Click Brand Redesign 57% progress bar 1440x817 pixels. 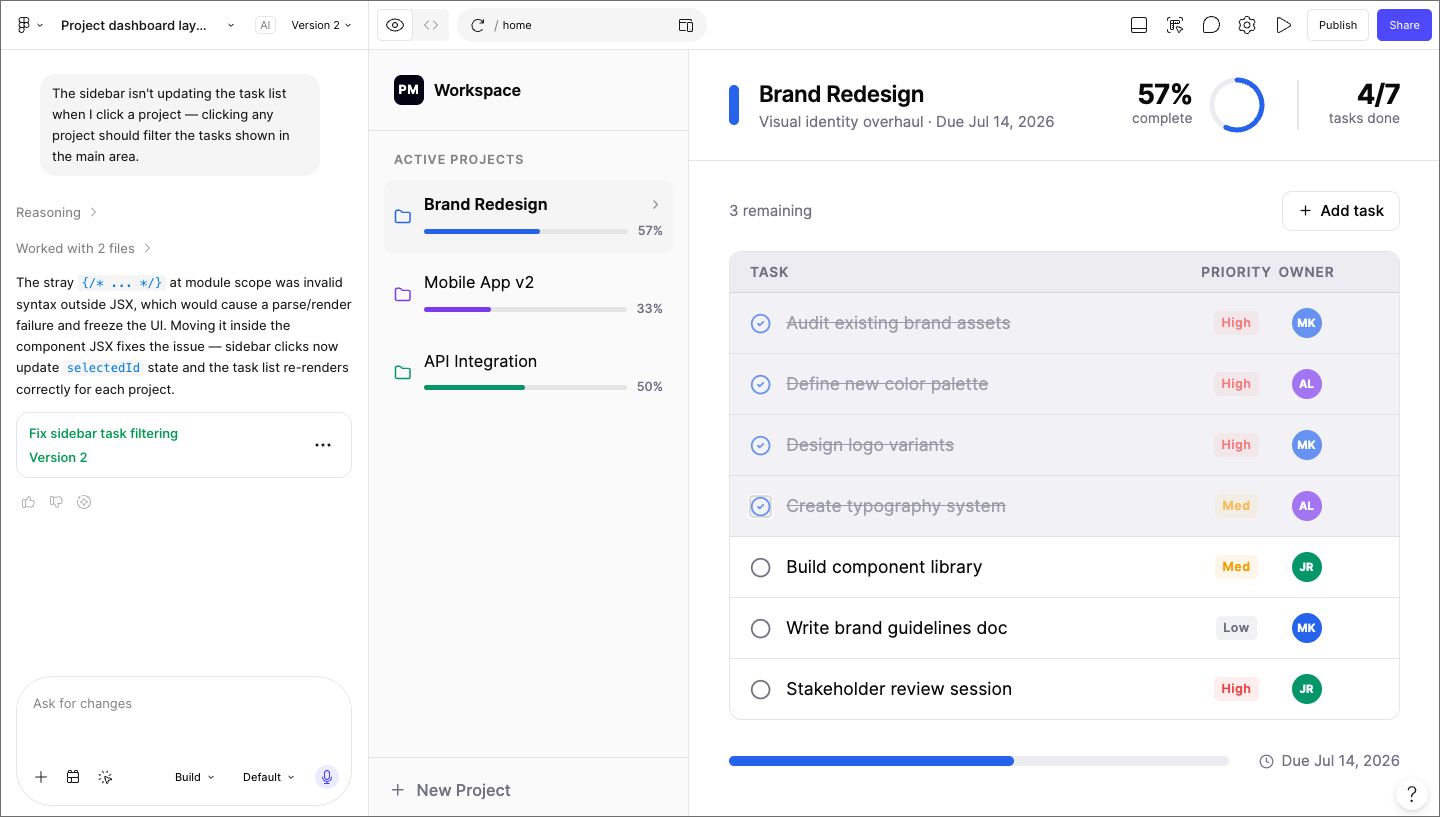click(x=526, y=231)
